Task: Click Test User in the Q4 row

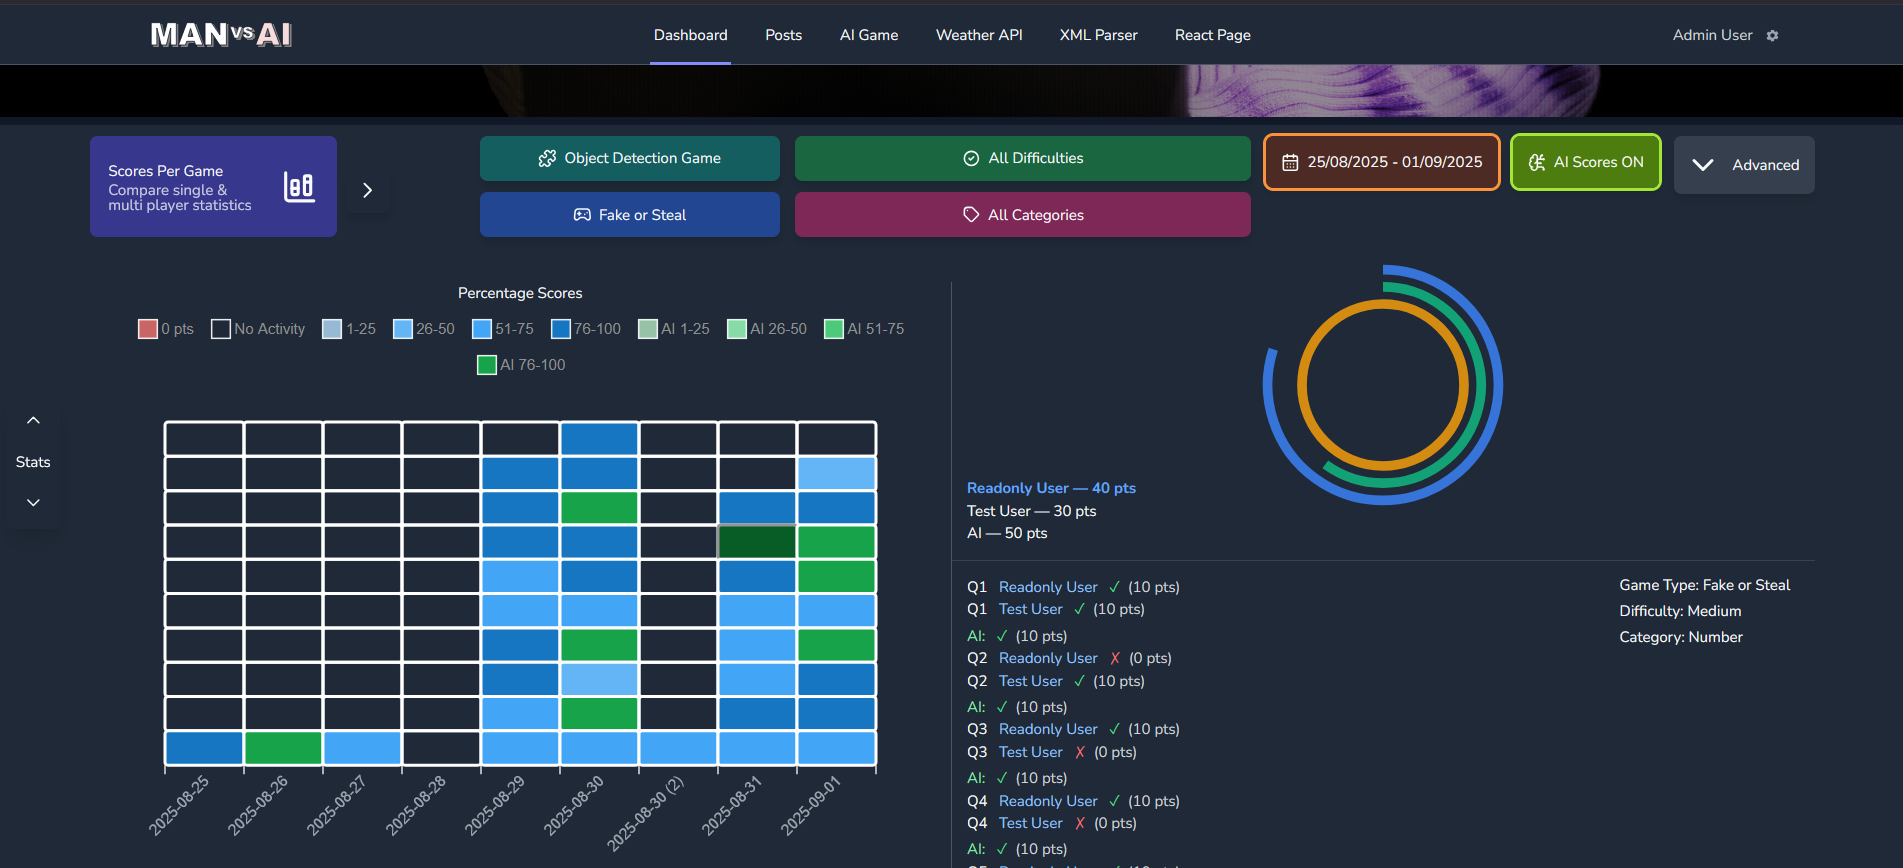Action: point(1030,823)
